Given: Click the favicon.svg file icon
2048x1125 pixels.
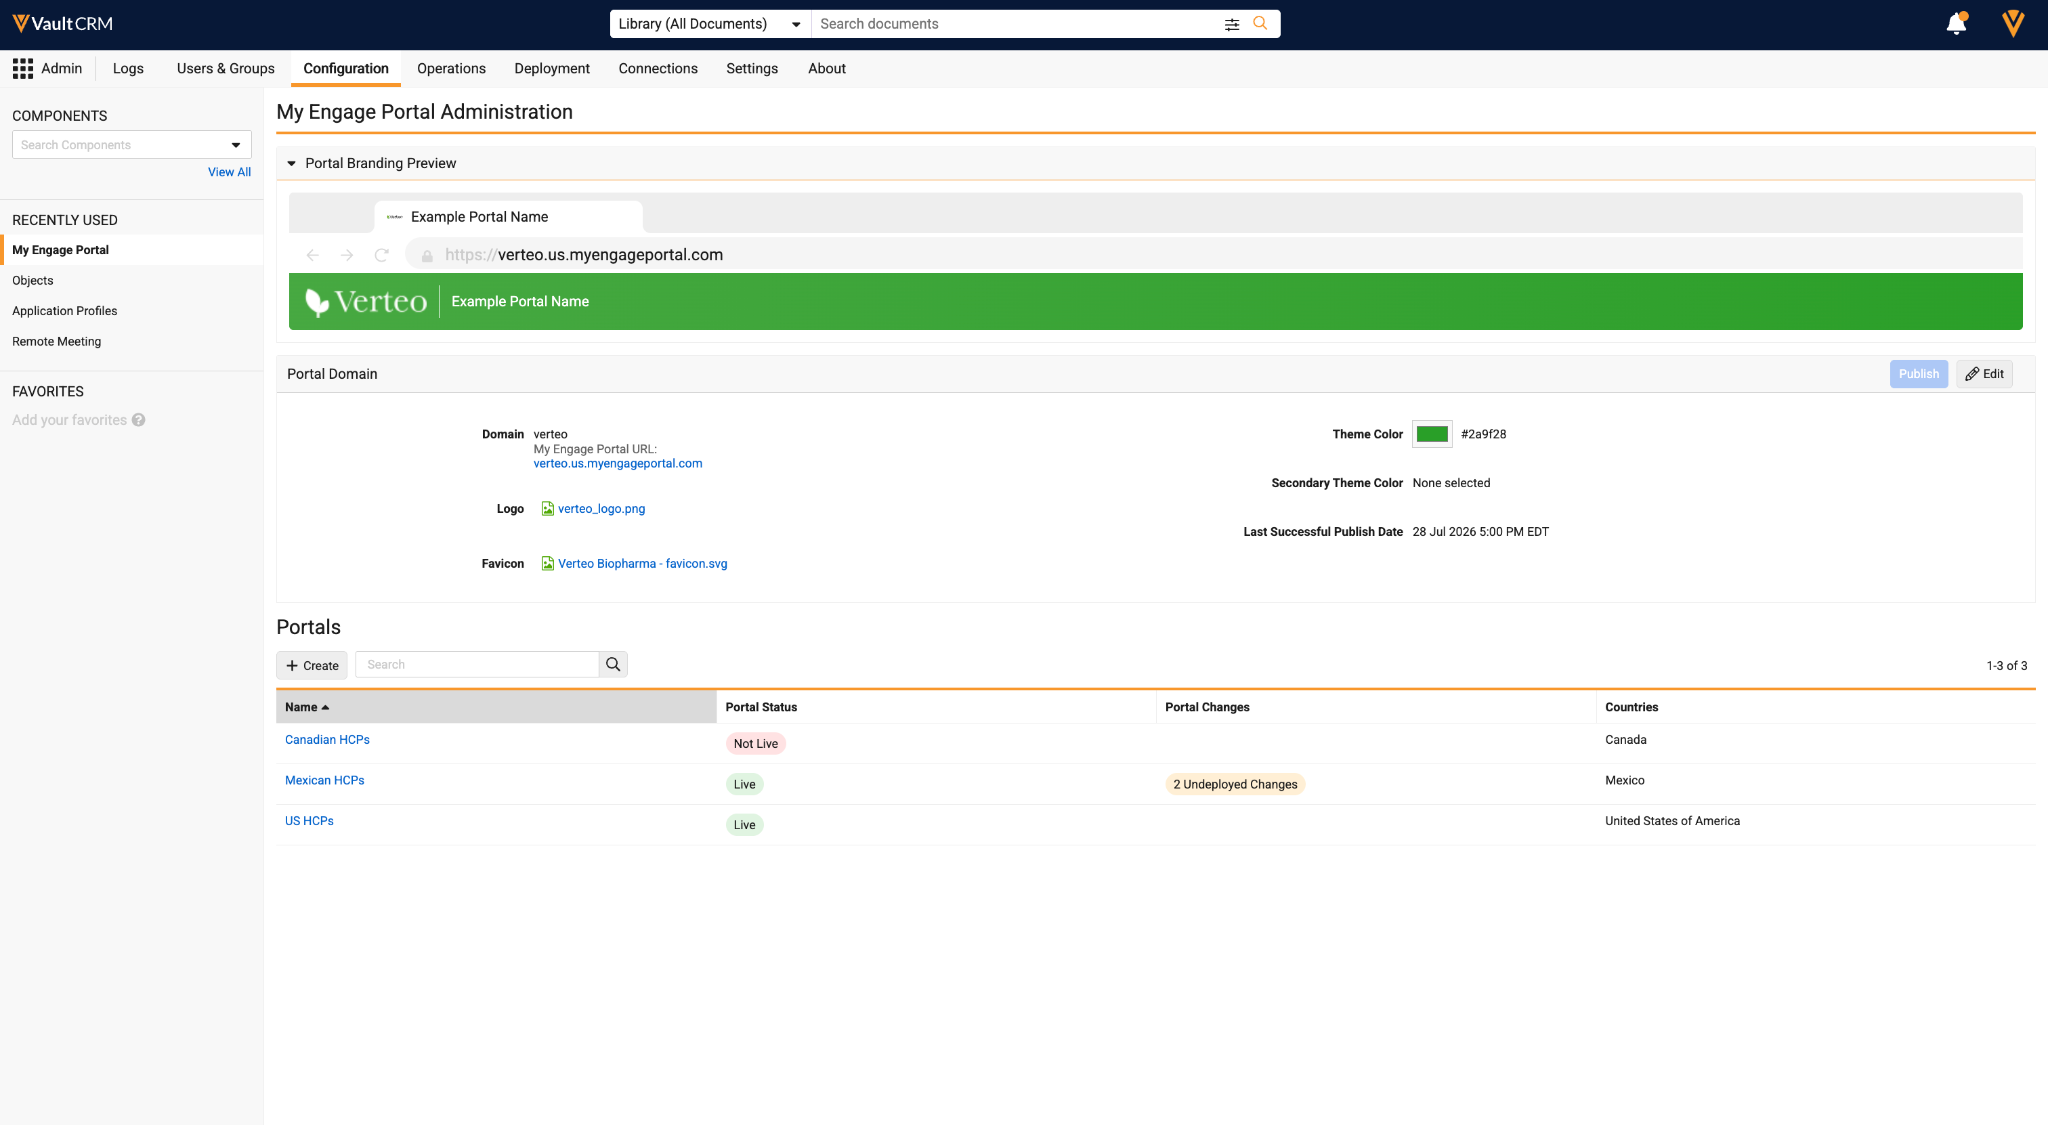Looking at the screenshot, I should tap(547, 564).
